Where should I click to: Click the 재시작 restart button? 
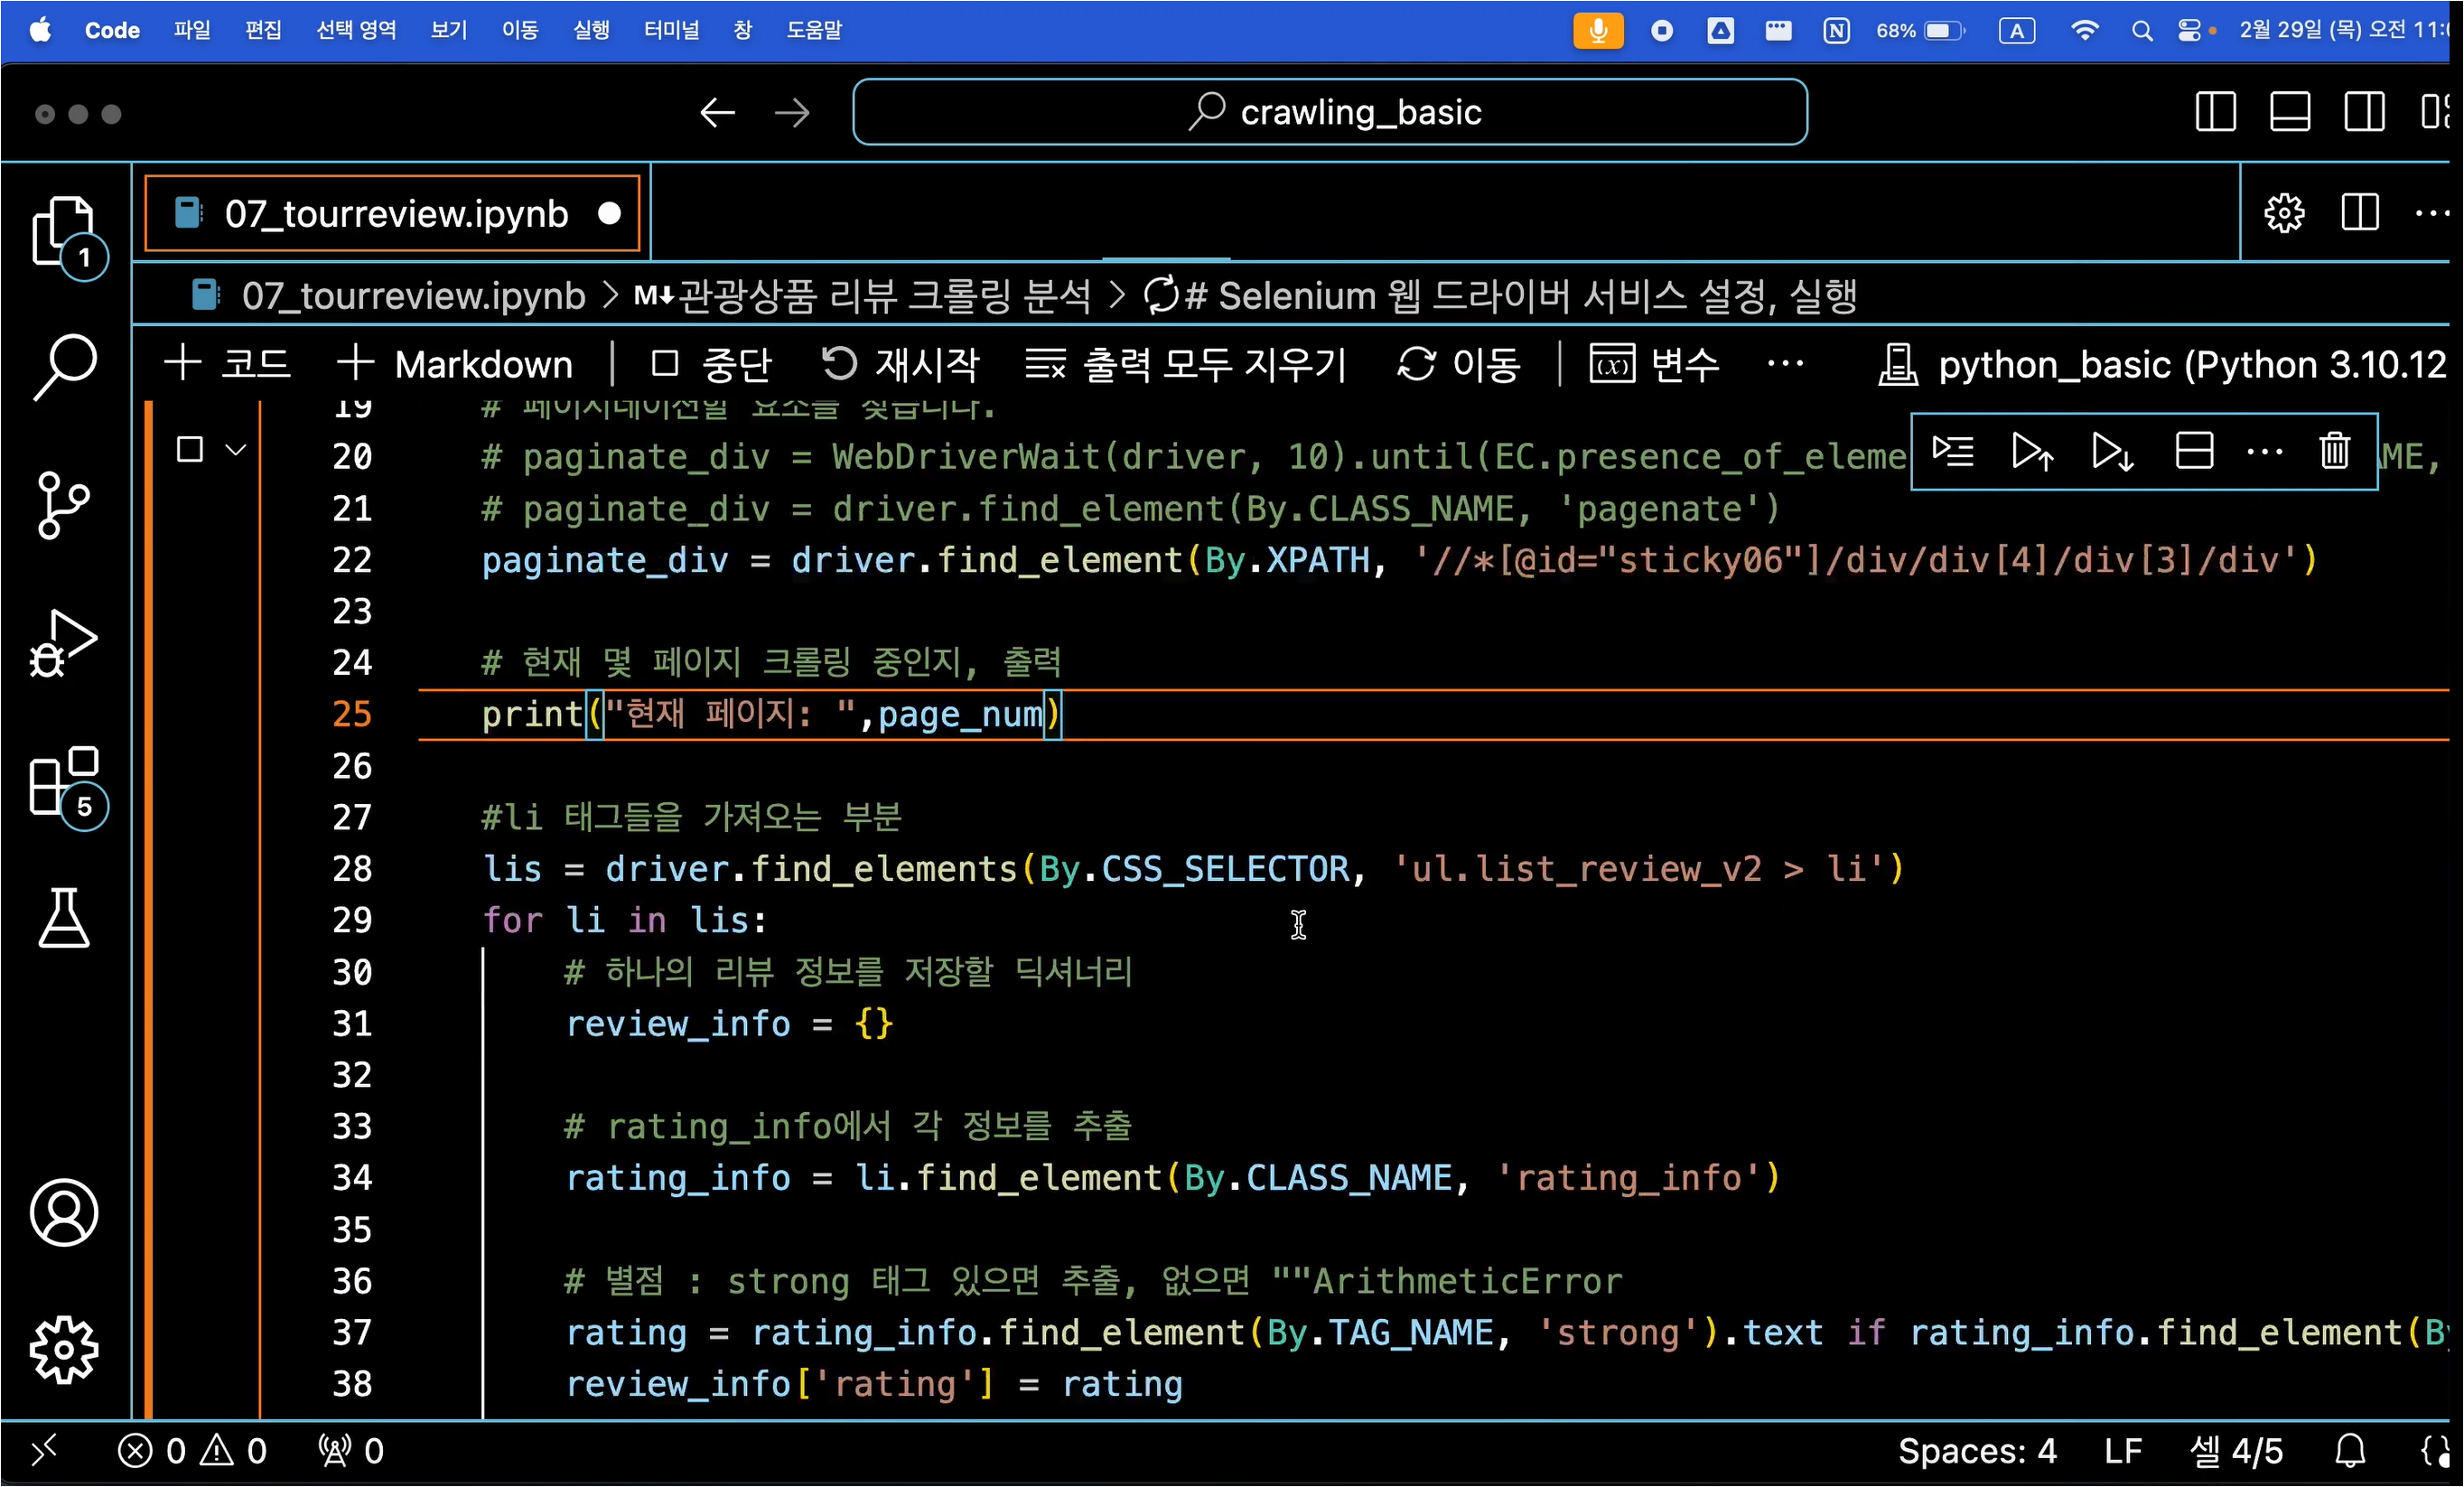click(x=900, y=364)
